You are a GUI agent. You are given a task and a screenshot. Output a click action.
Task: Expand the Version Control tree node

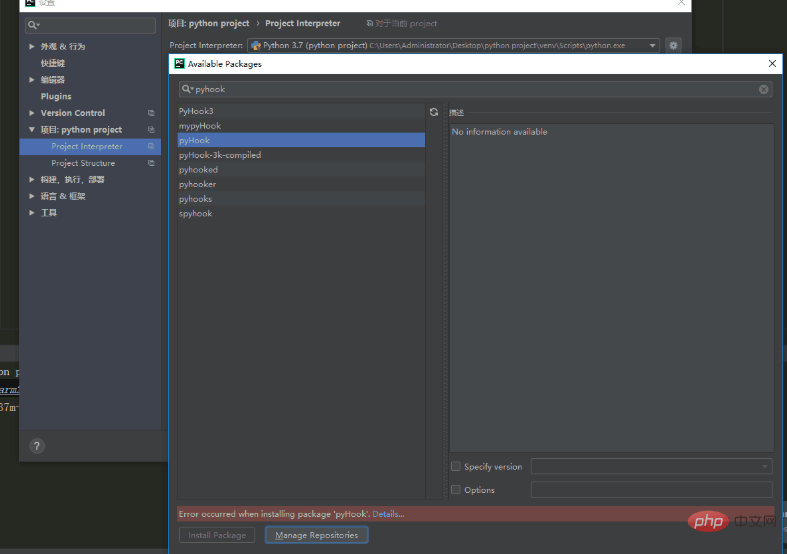(32, 113)
